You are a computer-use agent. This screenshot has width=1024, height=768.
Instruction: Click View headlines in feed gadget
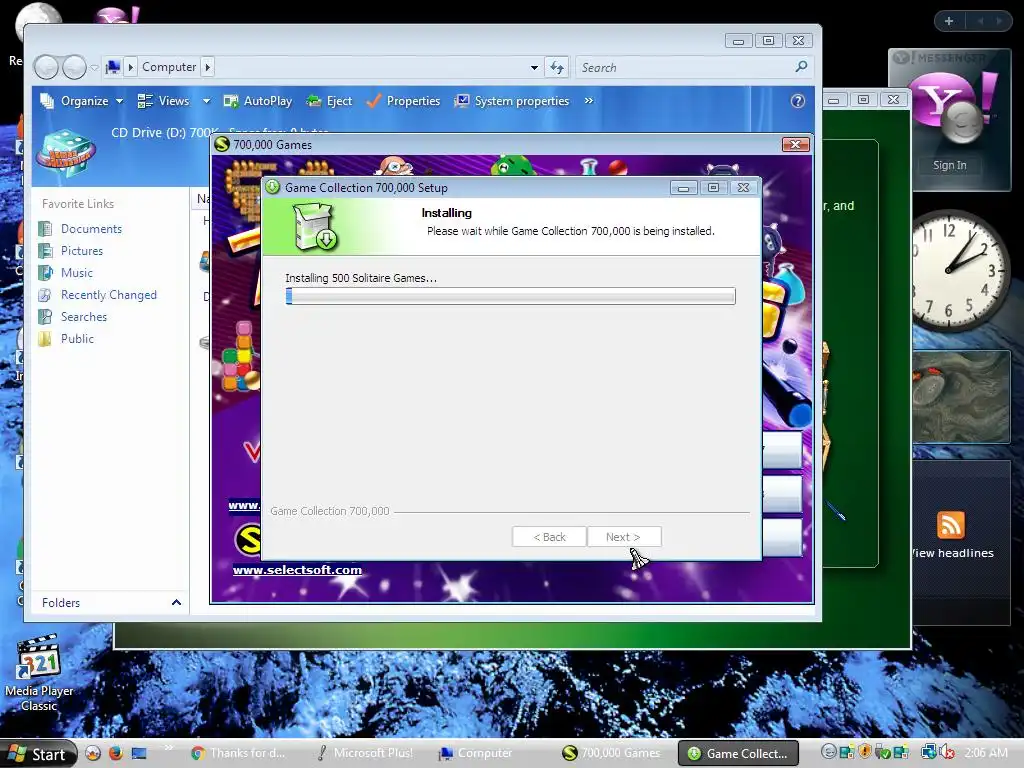tap(952, 553)
